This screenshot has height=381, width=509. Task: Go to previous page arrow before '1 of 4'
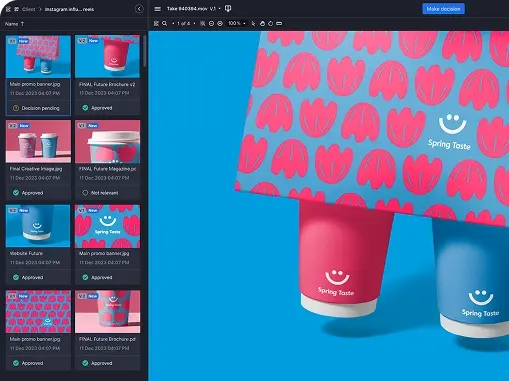pos(173,24)
